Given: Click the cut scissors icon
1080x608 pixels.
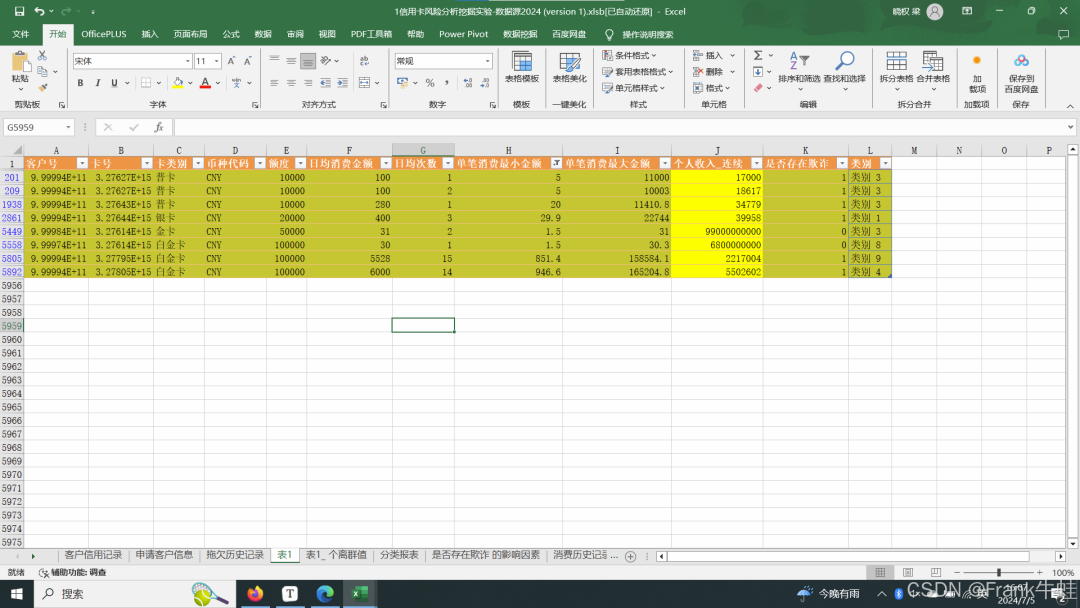Looking at the screenshot, I should 42,56.
